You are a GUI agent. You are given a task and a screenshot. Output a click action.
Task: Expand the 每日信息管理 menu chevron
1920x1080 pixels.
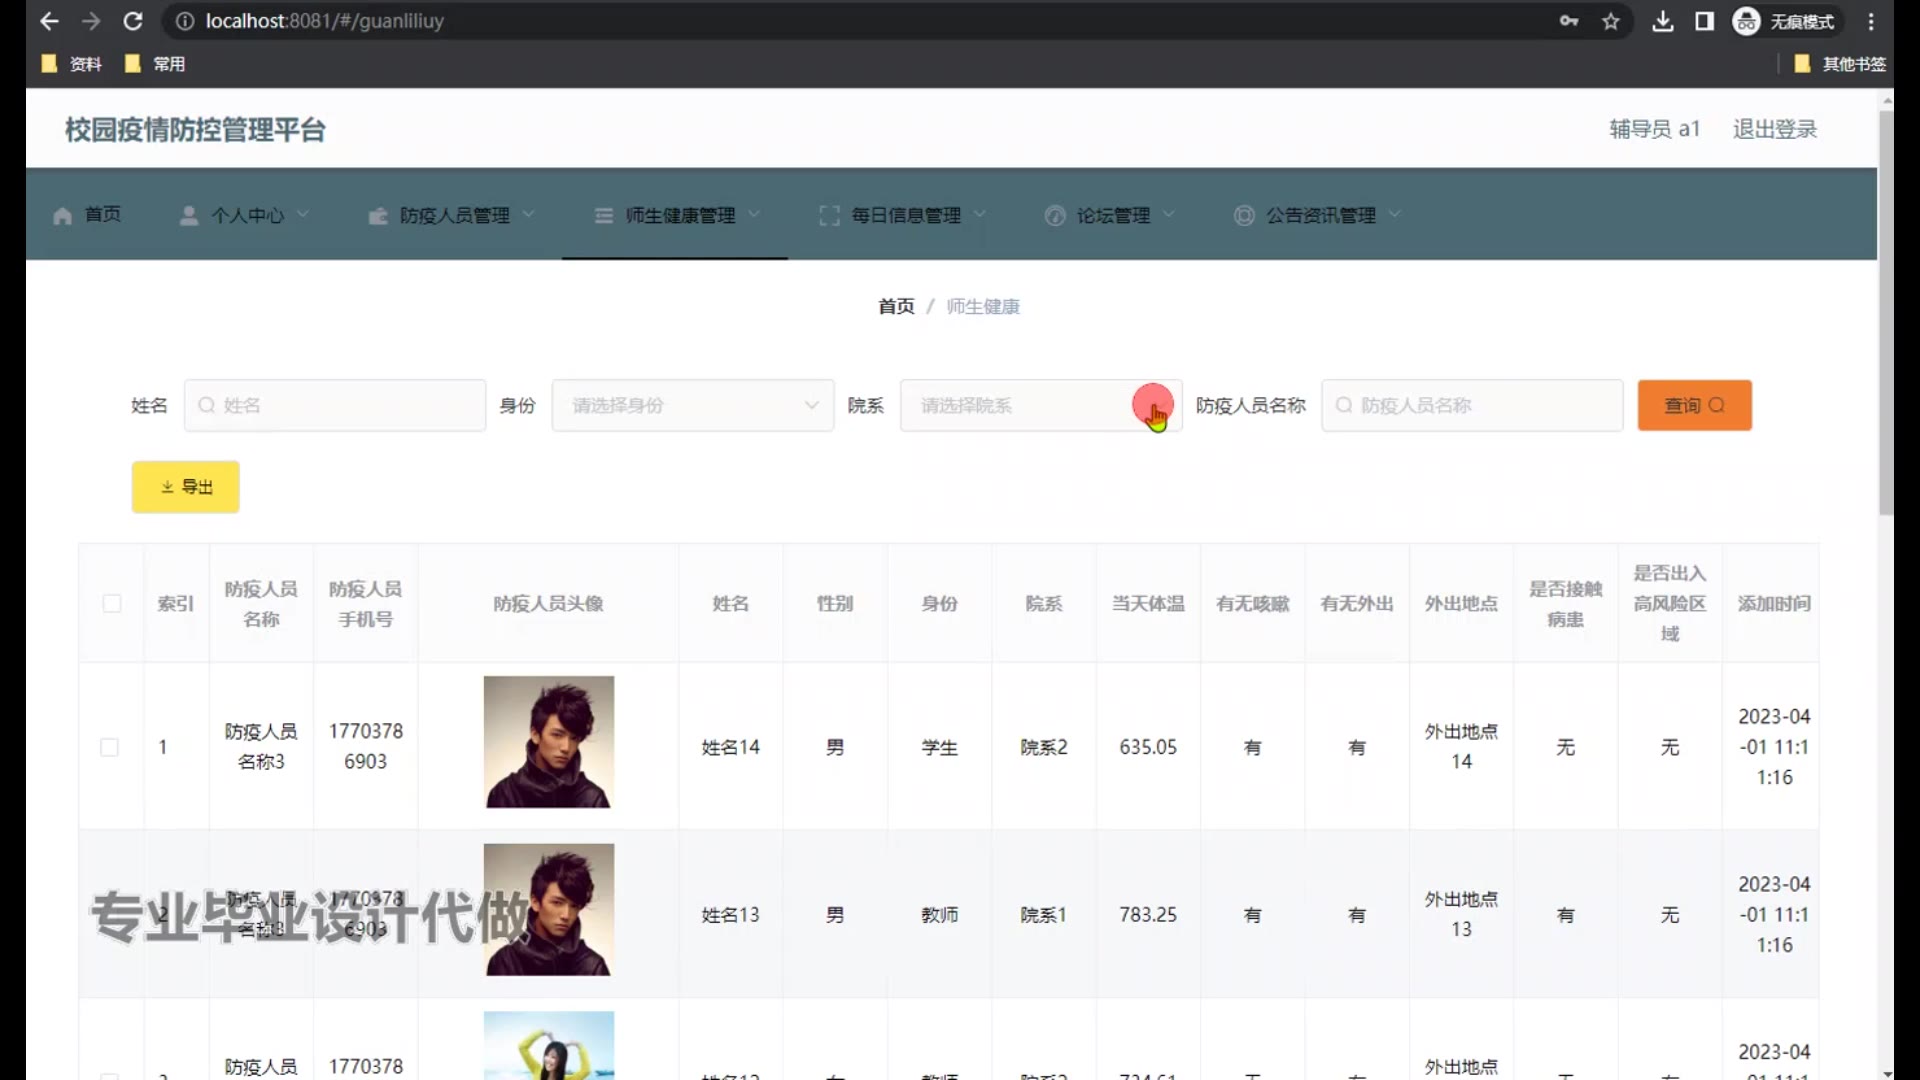(x=980, y=214)
